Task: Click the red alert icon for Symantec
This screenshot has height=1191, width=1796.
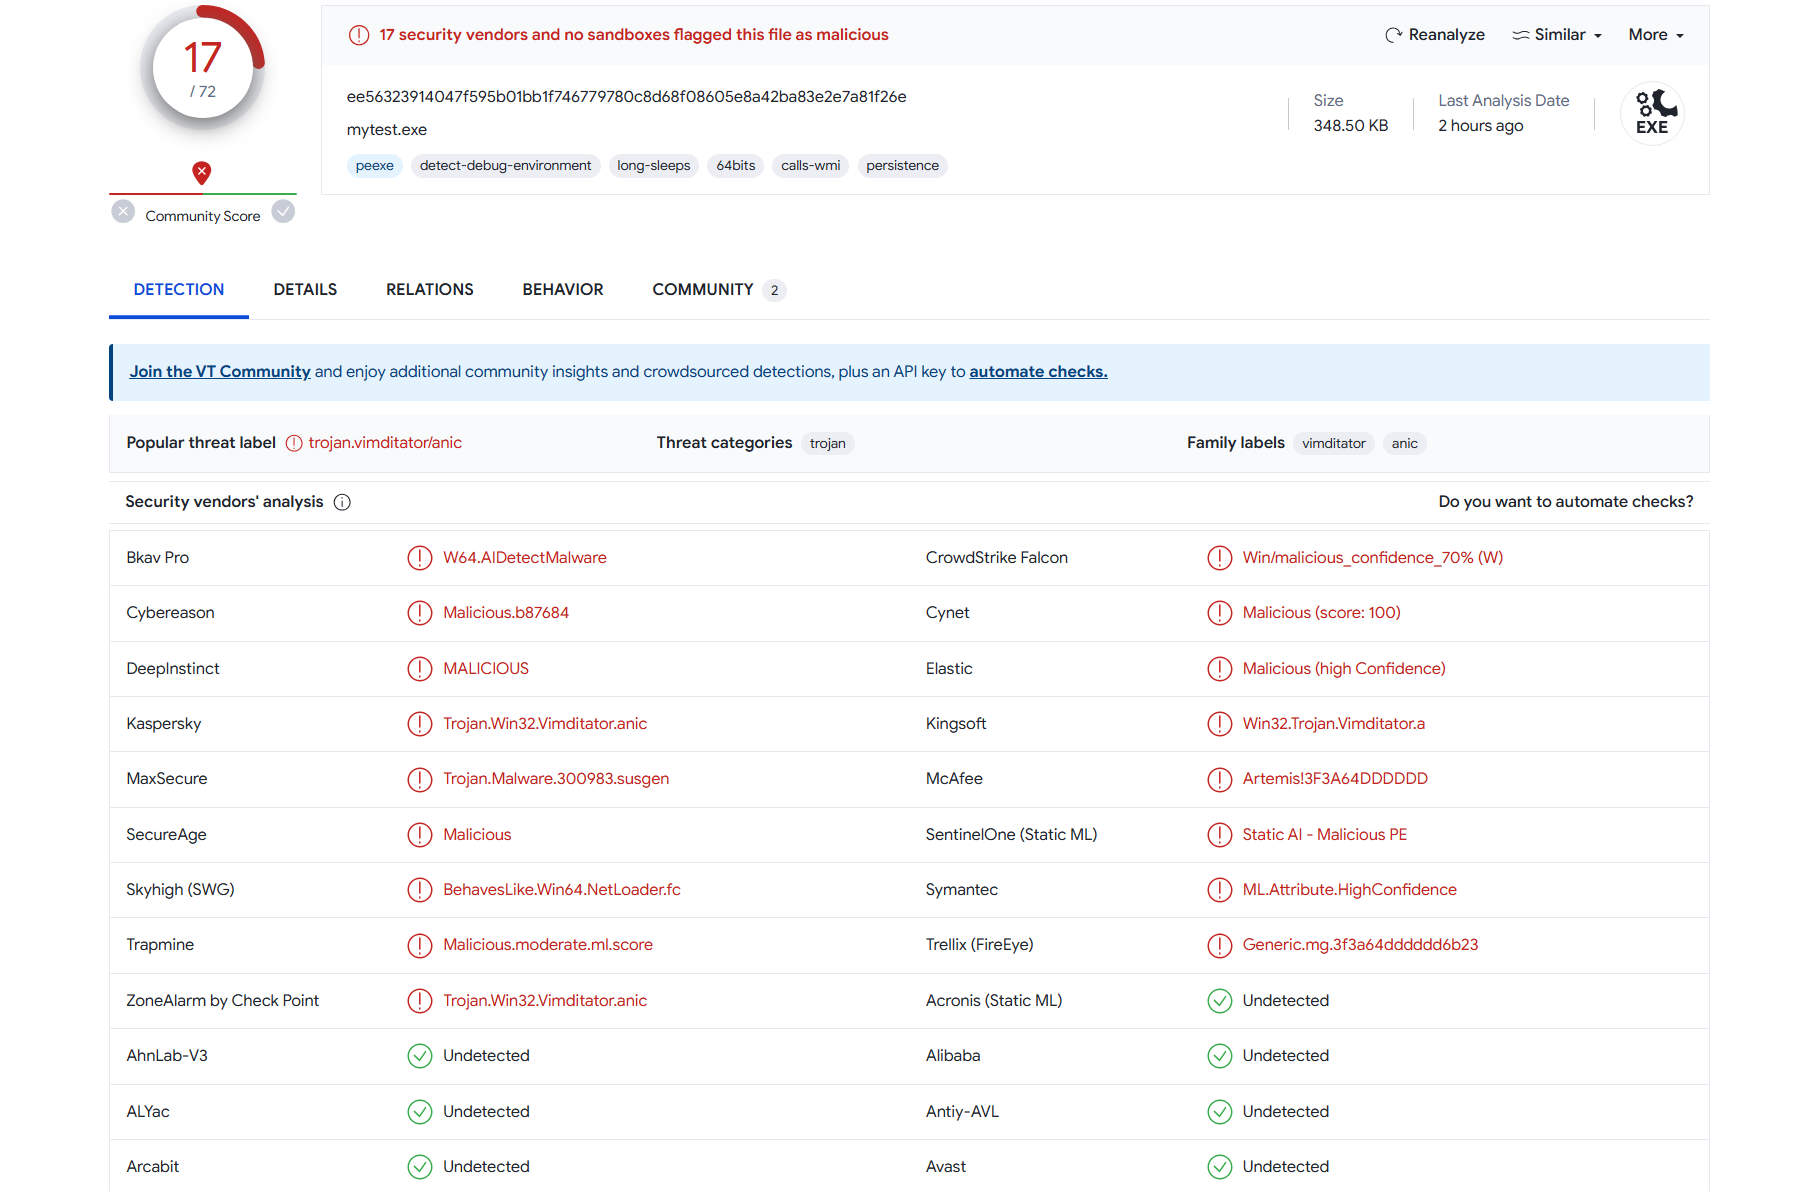Action: click(1220, 890)
